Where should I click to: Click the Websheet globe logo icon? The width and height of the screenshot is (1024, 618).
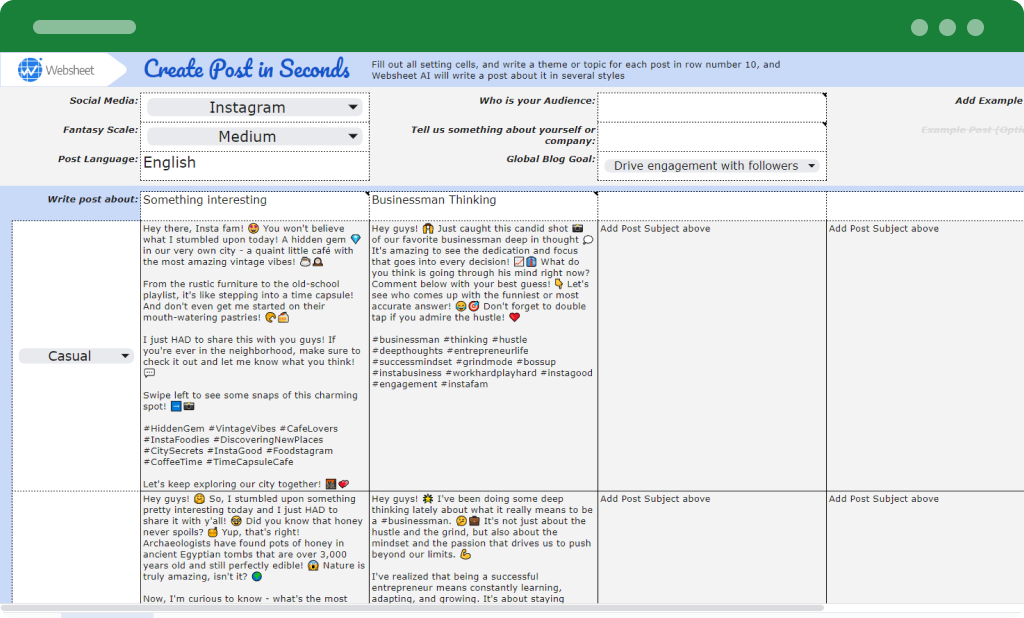(29, 70)
